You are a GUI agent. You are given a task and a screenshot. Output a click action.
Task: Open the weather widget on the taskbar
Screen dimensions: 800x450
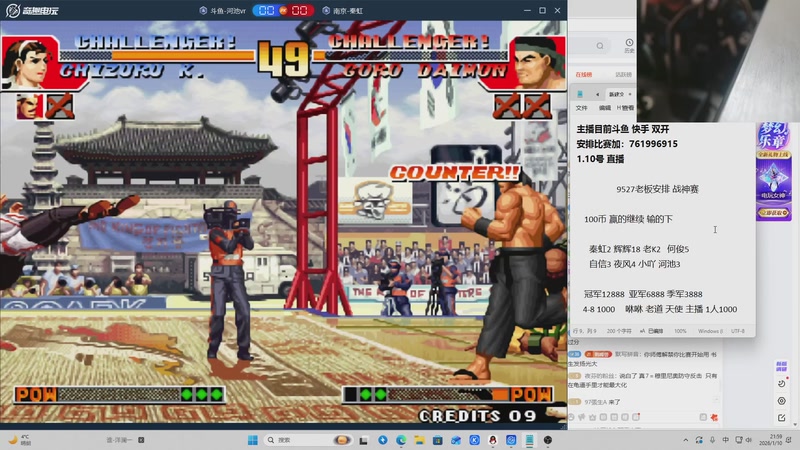tap(20, 440)
